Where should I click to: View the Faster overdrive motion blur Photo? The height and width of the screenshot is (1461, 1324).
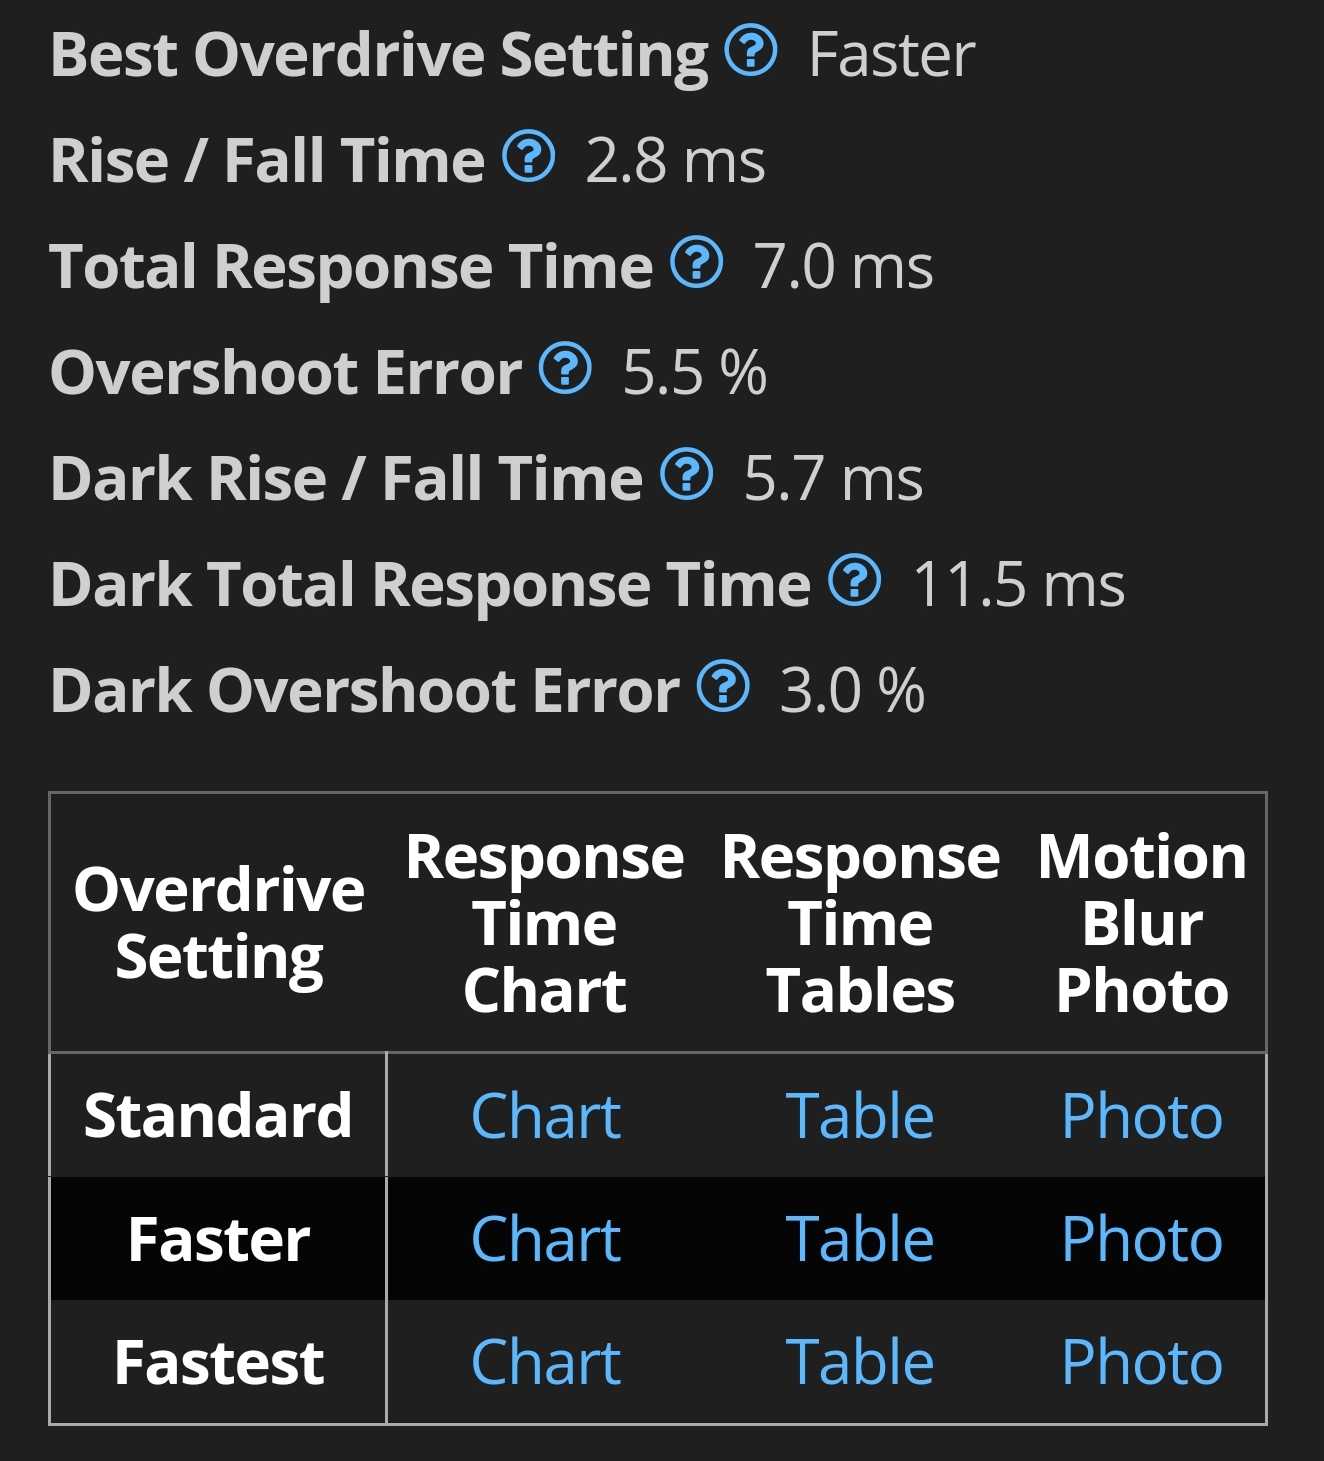point(1141,1240)
